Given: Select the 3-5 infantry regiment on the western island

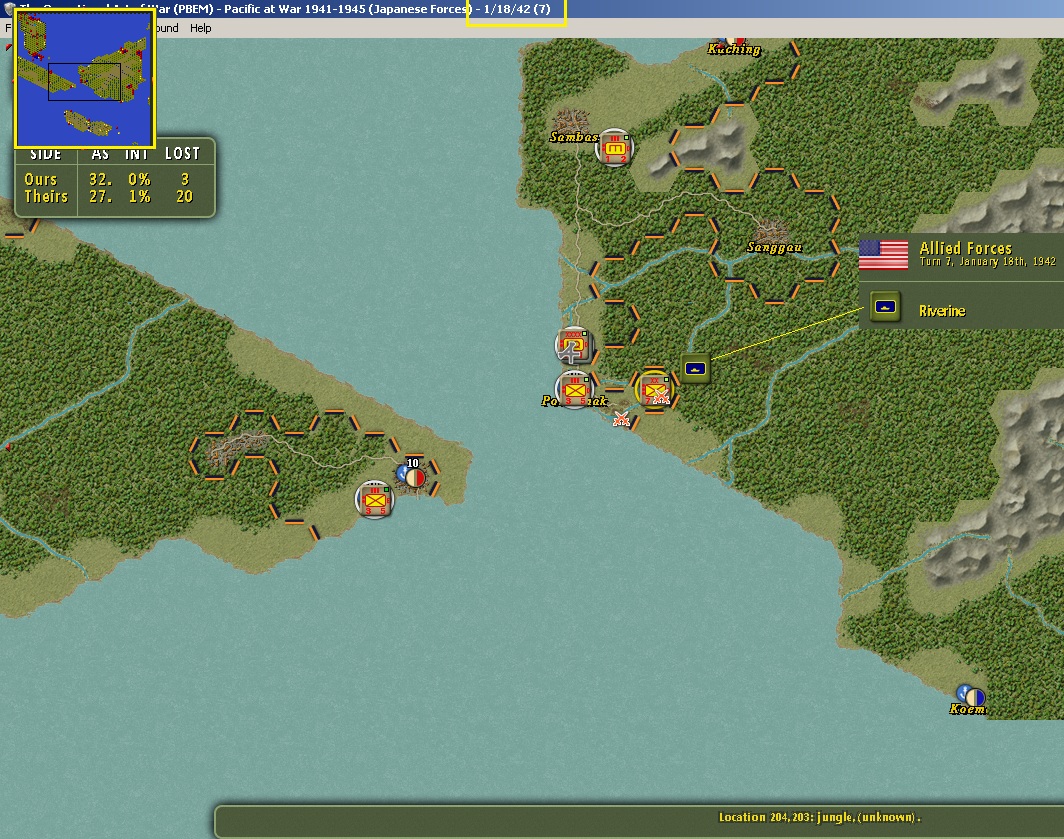Looking at the screenshot, I should click(375, 500).
